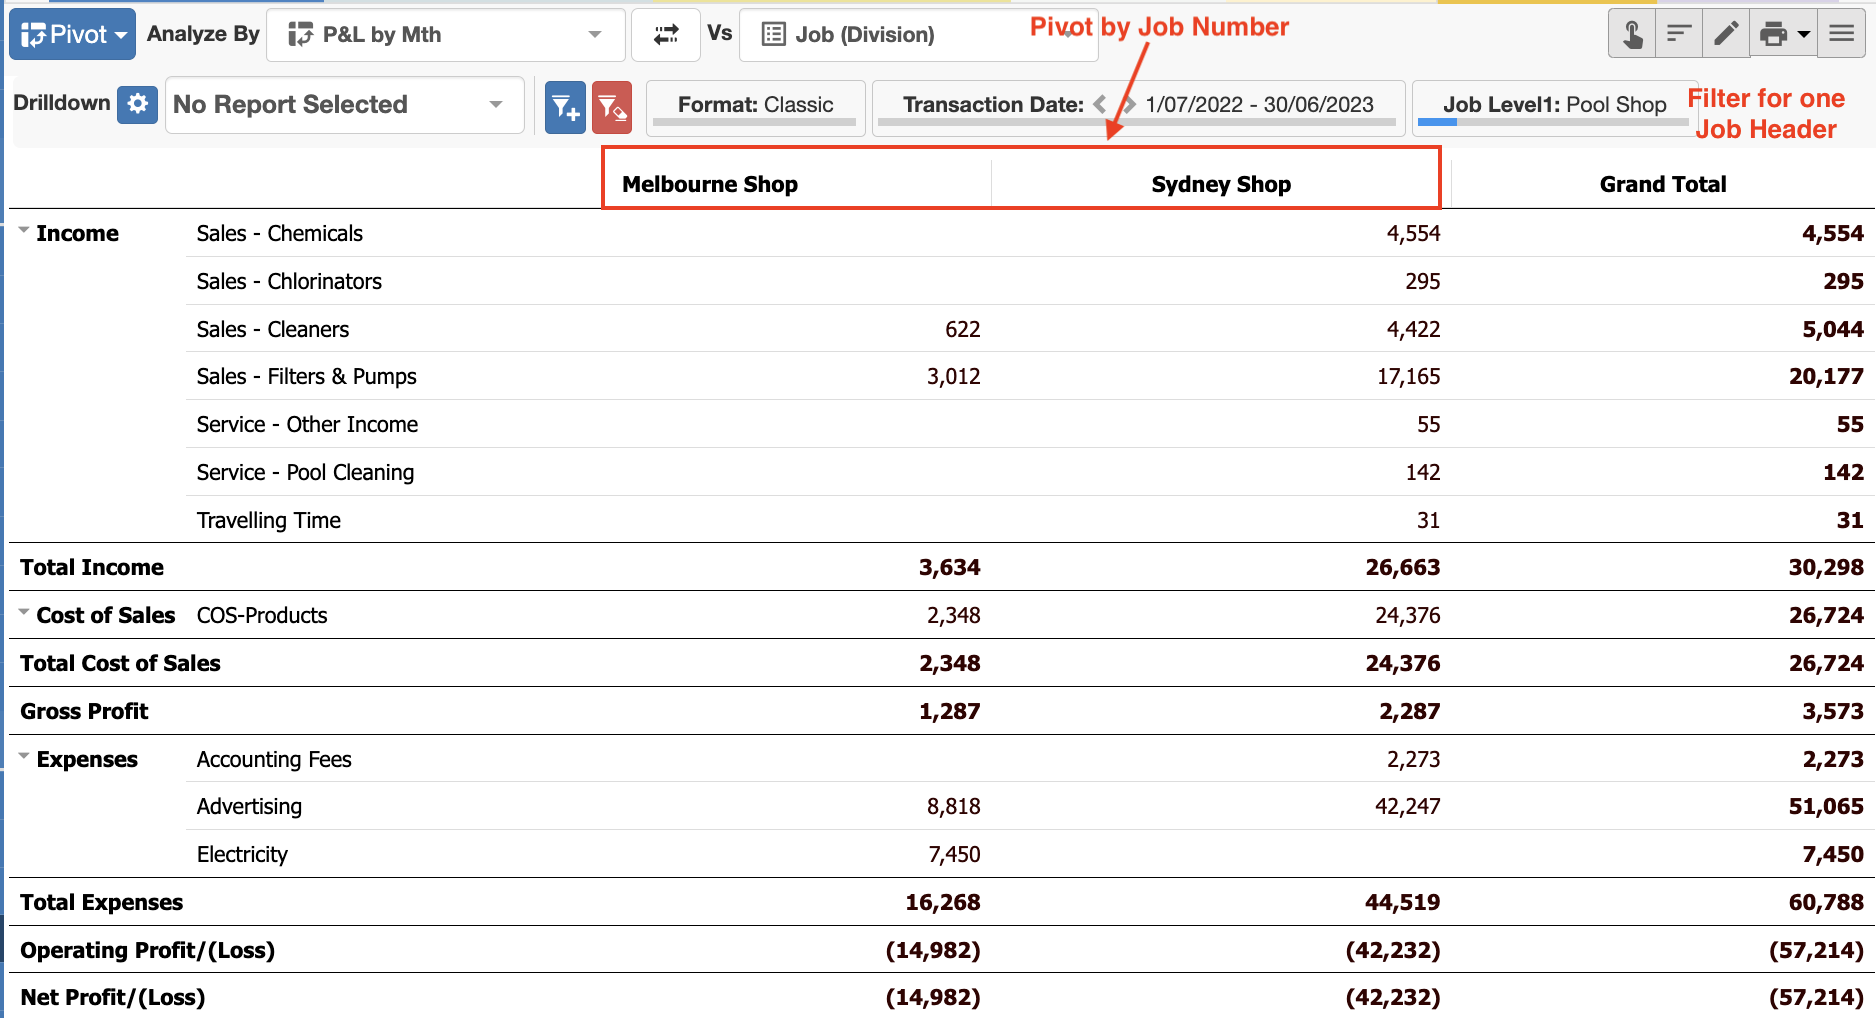1876x1018 pixels.
Task: Click Grand Total Advertising value 51,065
Action: coord(1826,806)
